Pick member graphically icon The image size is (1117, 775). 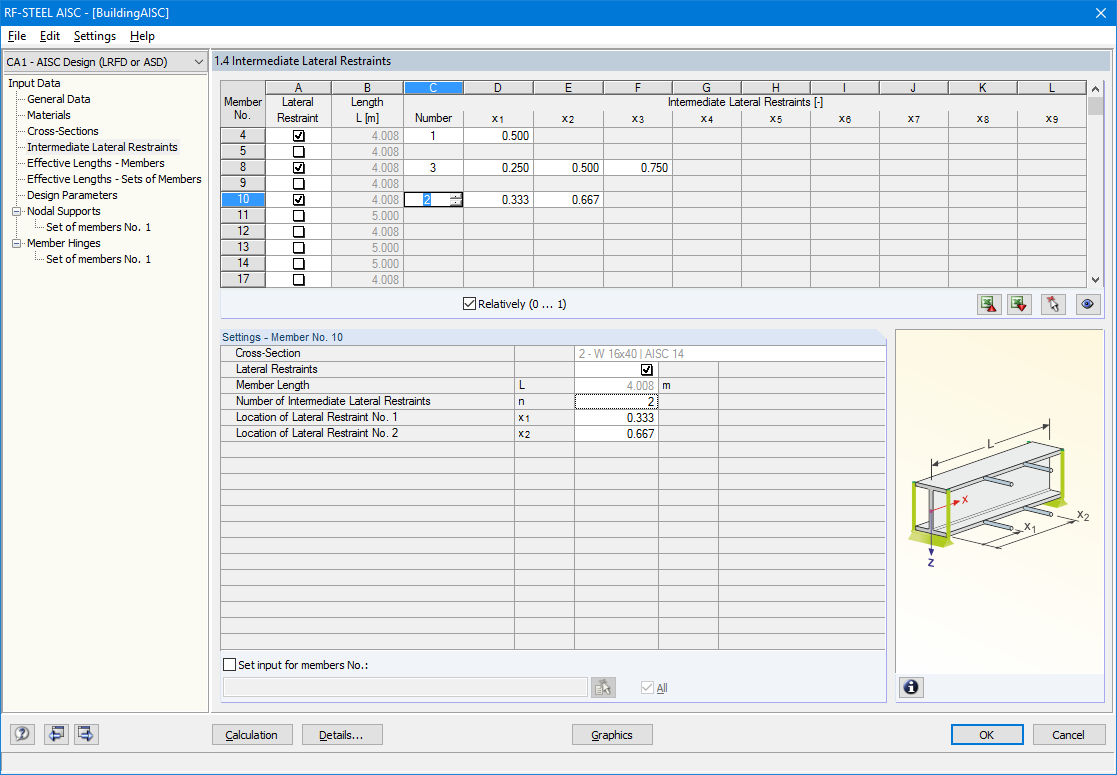click(x=1053, y=304)
